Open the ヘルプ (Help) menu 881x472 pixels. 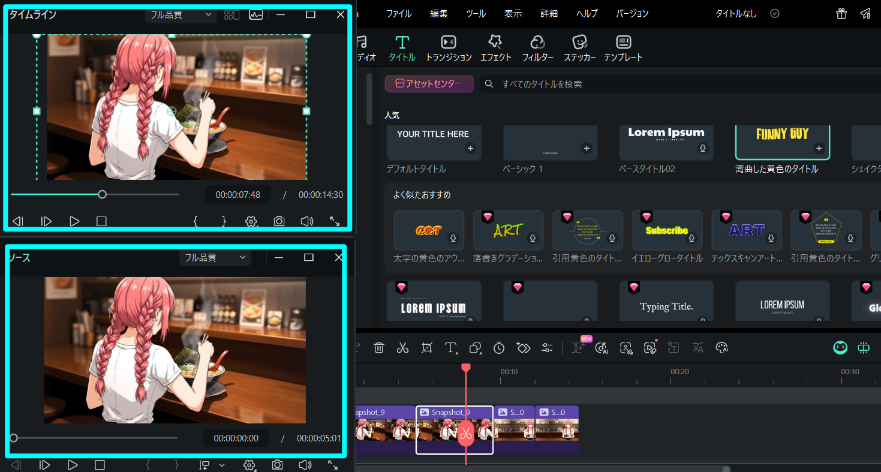coord(587,14)
